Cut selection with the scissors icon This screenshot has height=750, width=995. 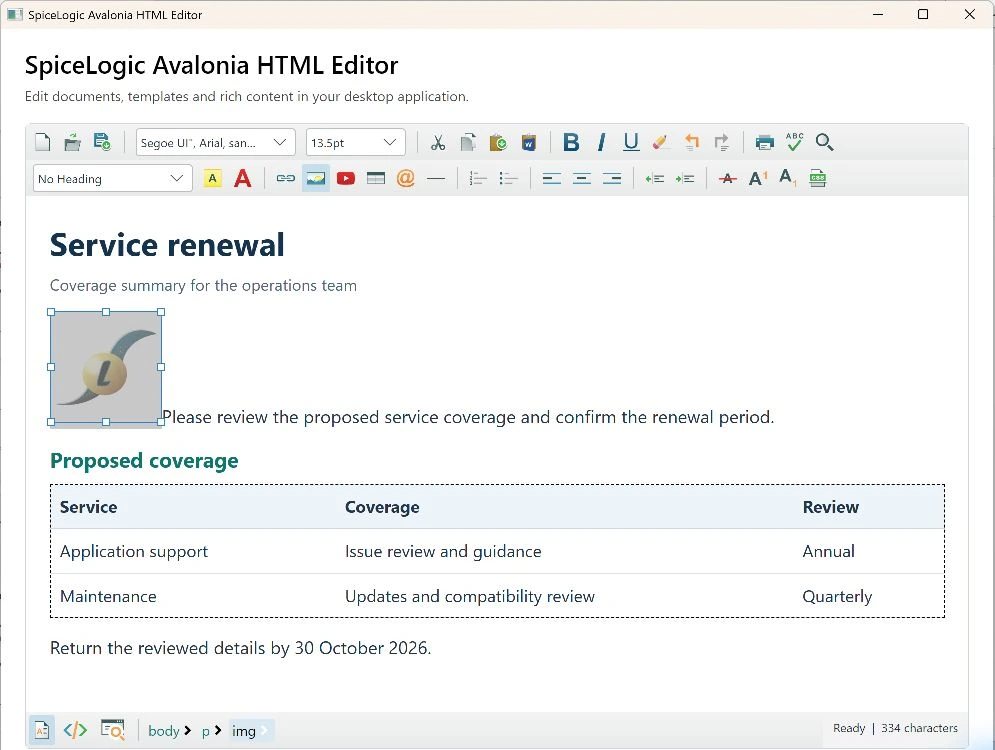click(x=437, y=142)
